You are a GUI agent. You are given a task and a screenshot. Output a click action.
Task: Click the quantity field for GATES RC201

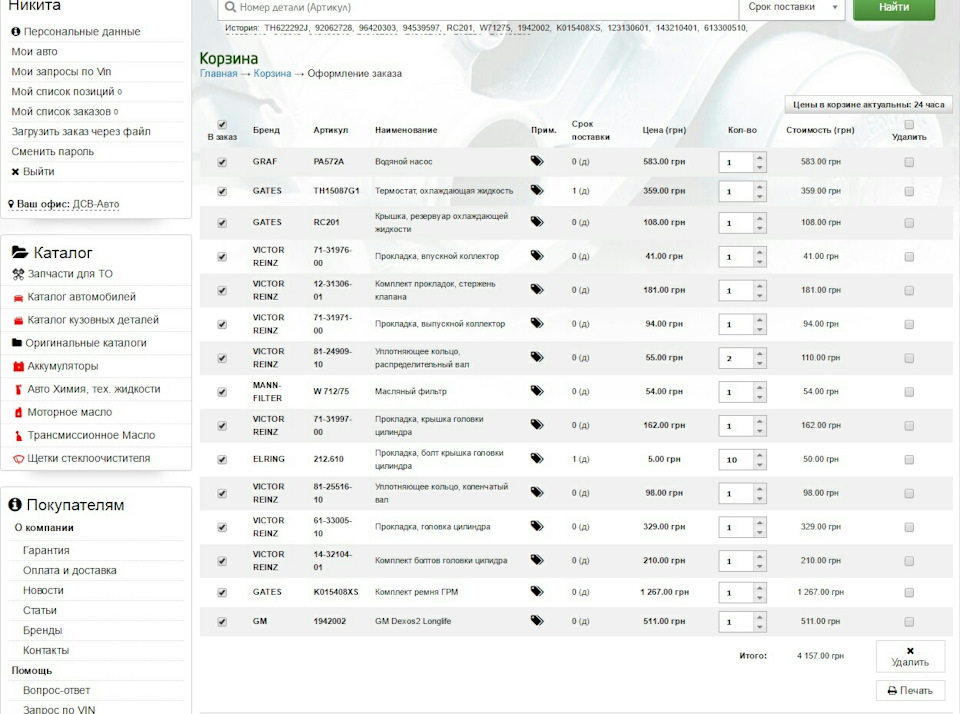[736, 223]
